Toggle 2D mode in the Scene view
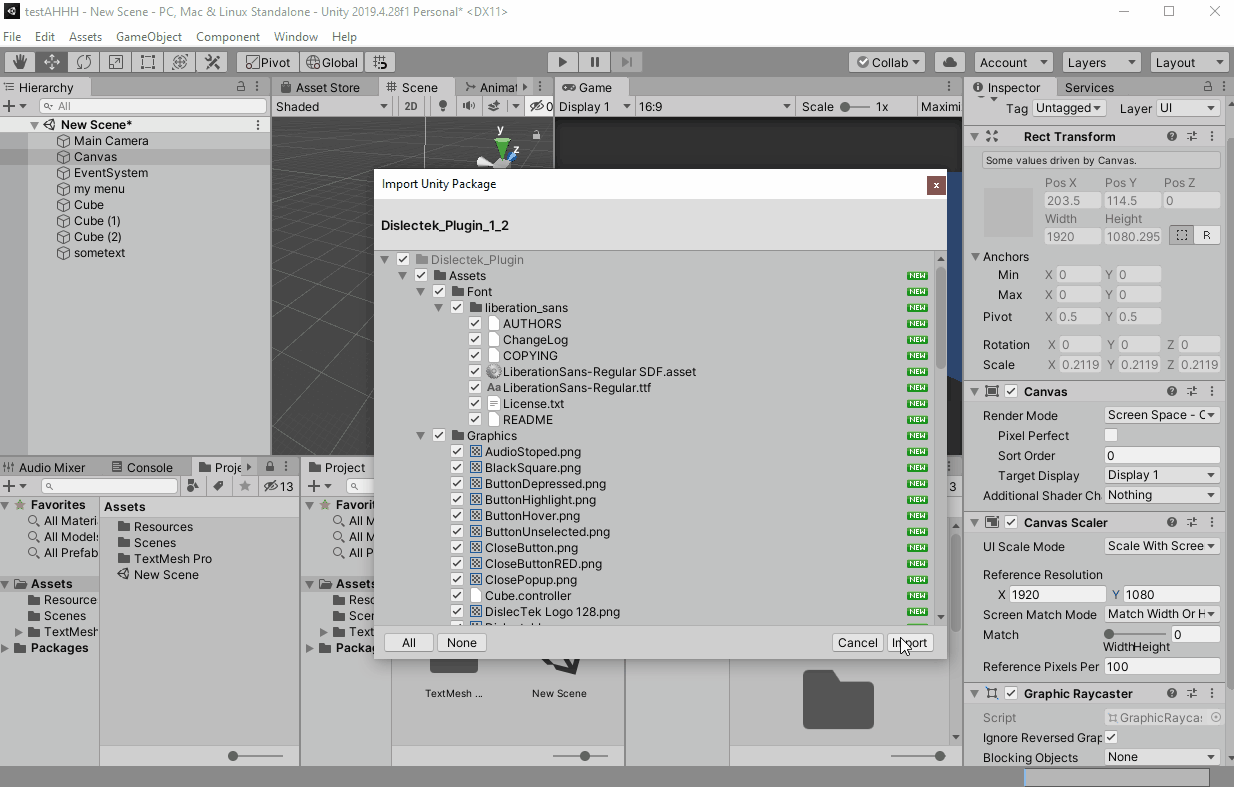 tap(411, 106)
